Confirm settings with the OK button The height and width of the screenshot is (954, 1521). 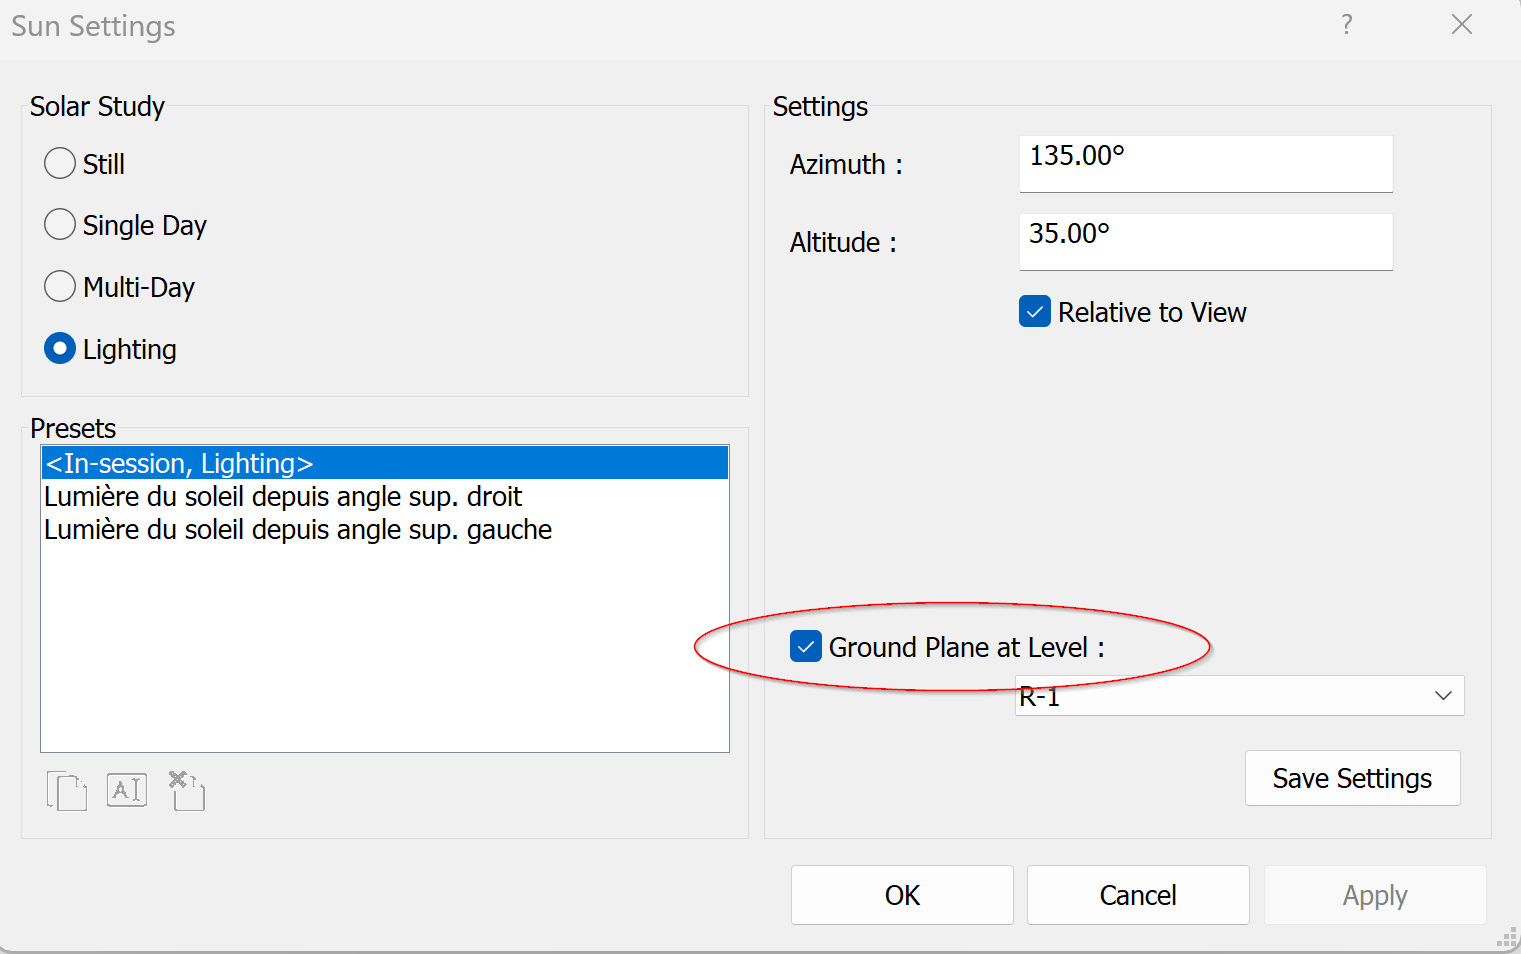pyautogui.click(x=901, y=895)
